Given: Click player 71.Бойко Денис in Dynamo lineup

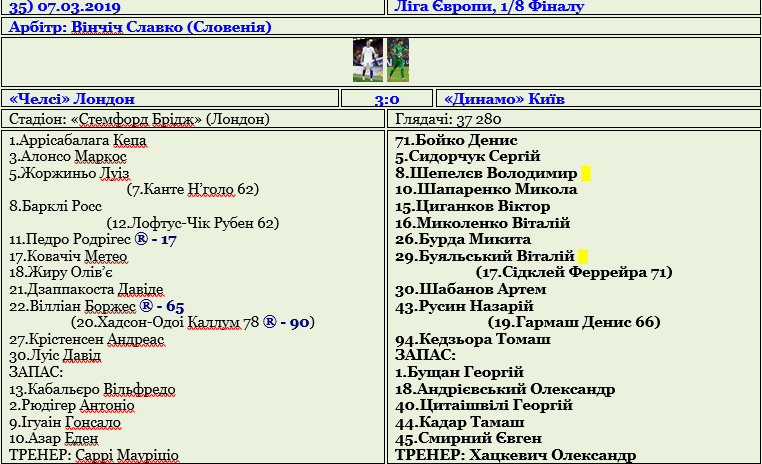Looking at the screenshot, I should point(456,140).
